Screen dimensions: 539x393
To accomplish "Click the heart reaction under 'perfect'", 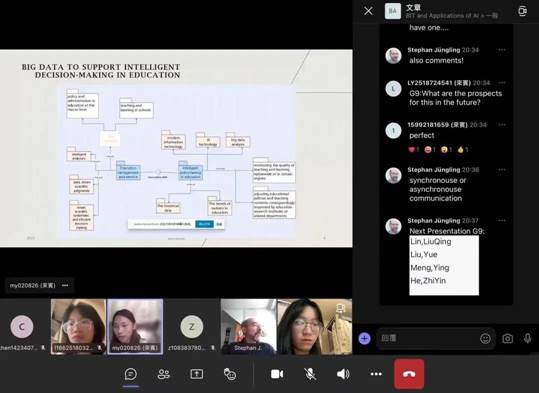I will (x=414, y=150).
